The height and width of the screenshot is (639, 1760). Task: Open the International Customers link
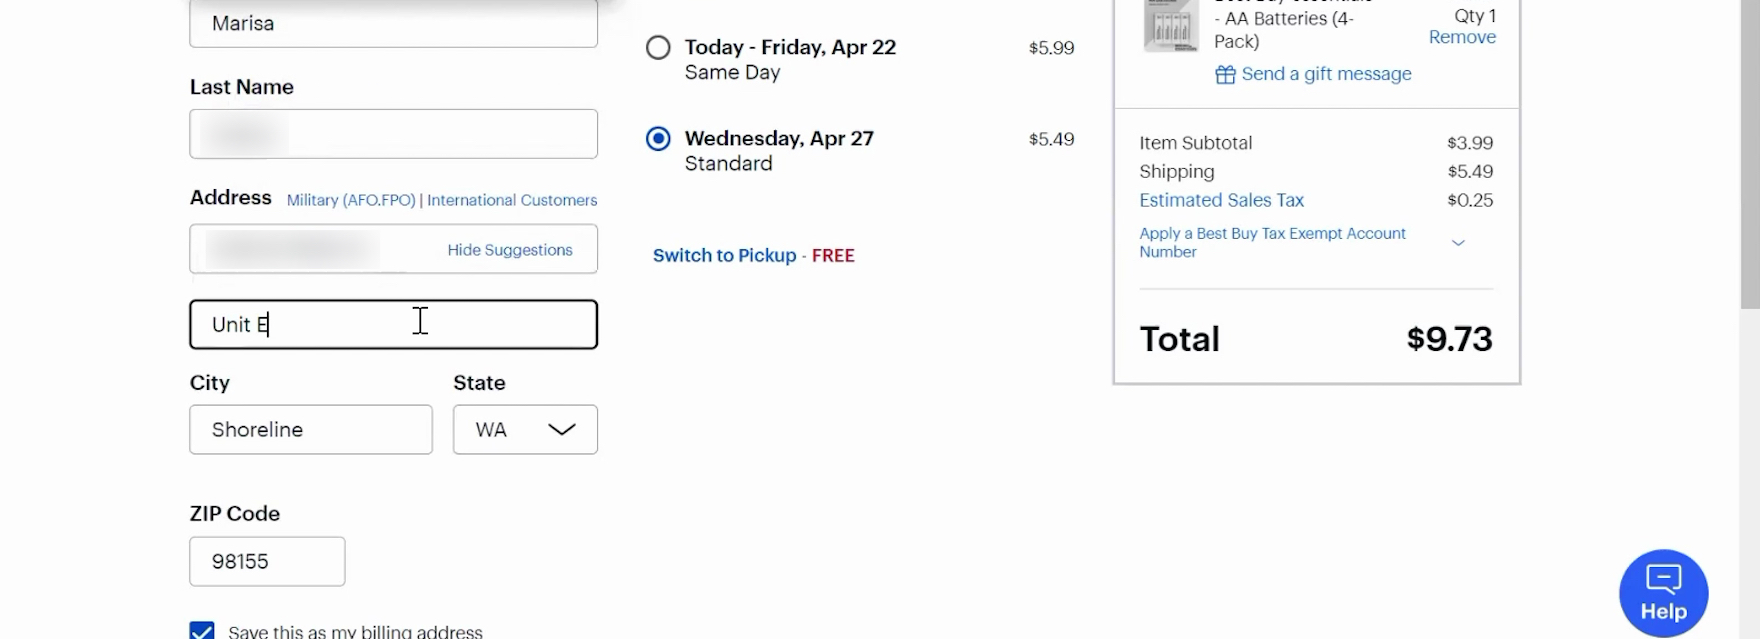(x=512, y=200)
